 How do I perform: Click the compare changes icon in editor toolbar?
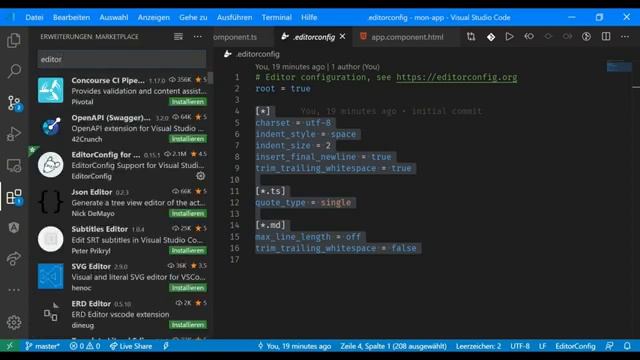pos(471,36)
